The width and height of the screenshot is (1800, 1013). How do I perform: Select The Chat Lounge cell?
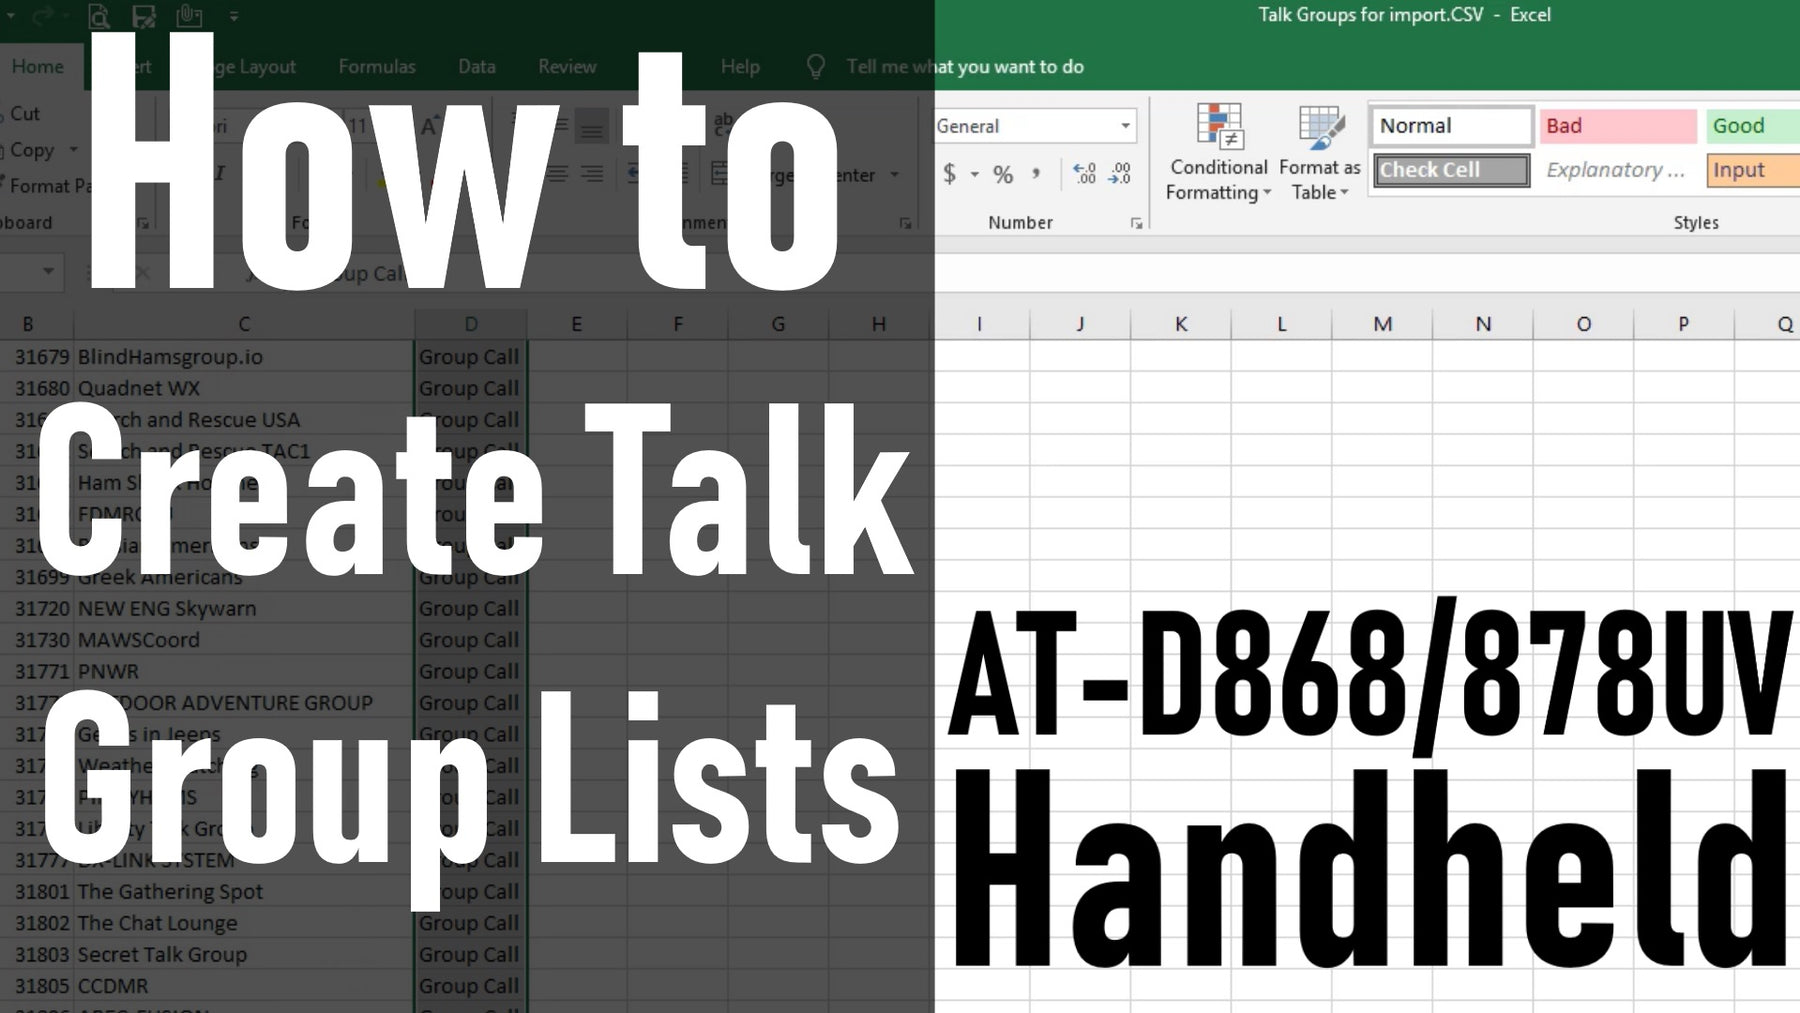(244, 923)
